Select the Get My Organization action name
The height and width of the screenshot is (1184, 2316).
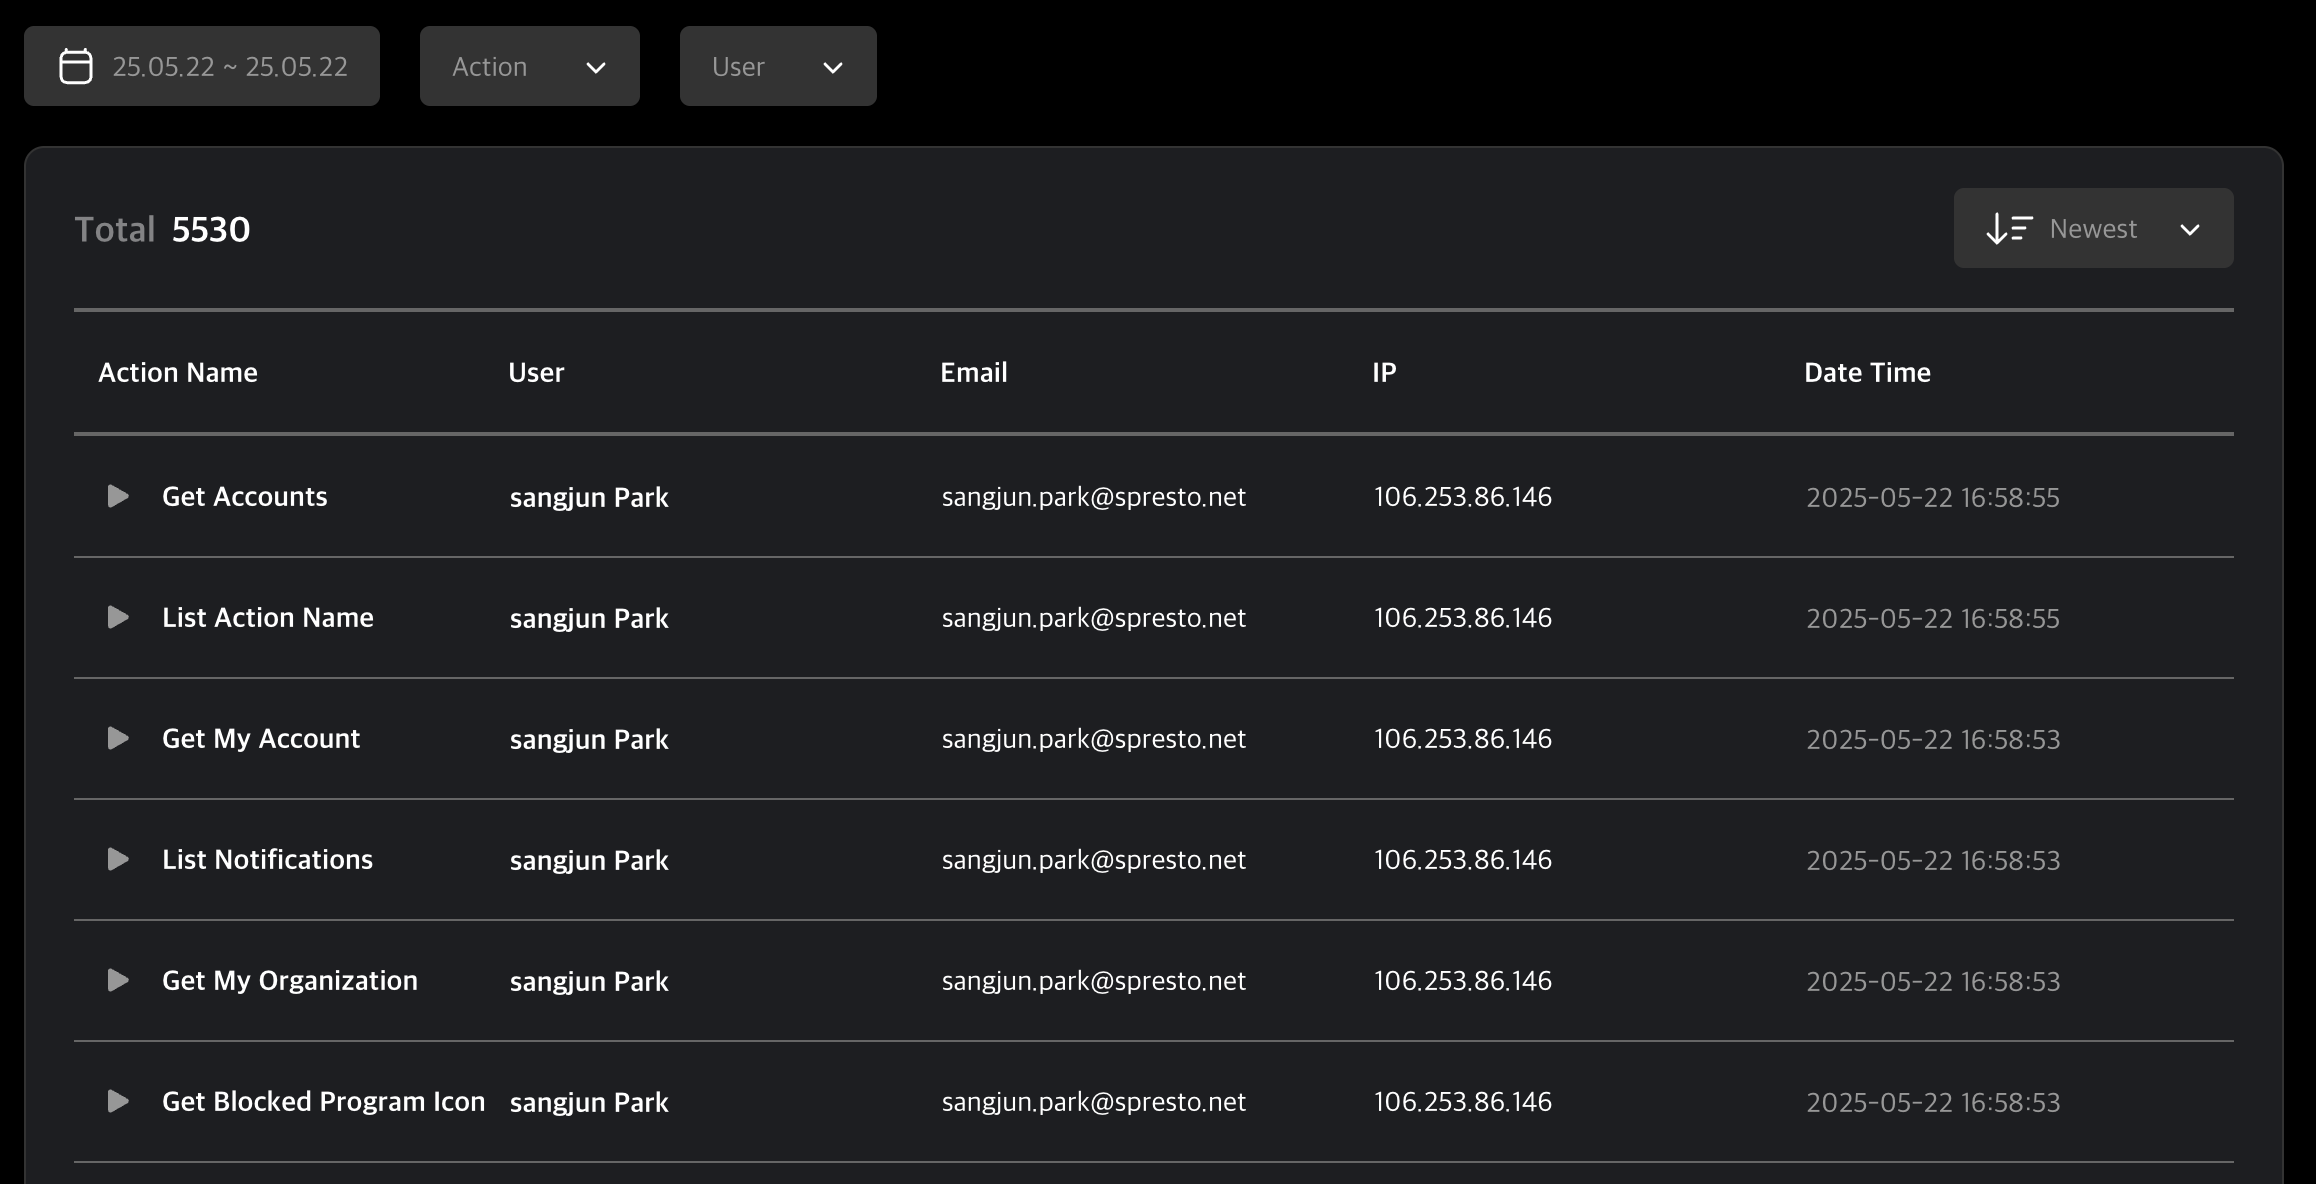click(x=289, y=980)
